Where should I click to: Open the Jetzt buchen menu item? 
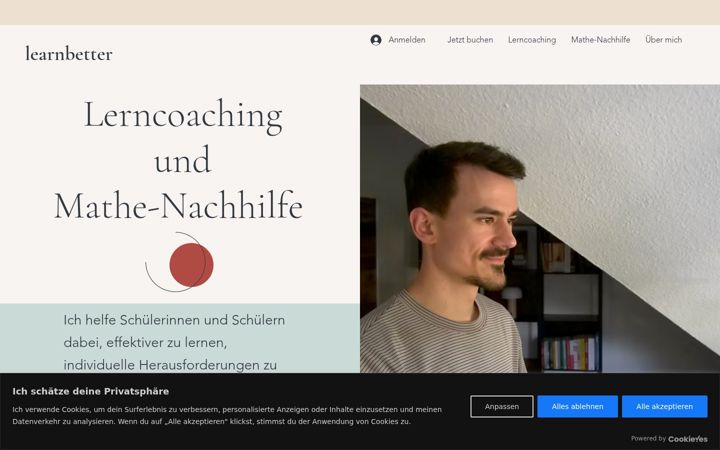470,40
